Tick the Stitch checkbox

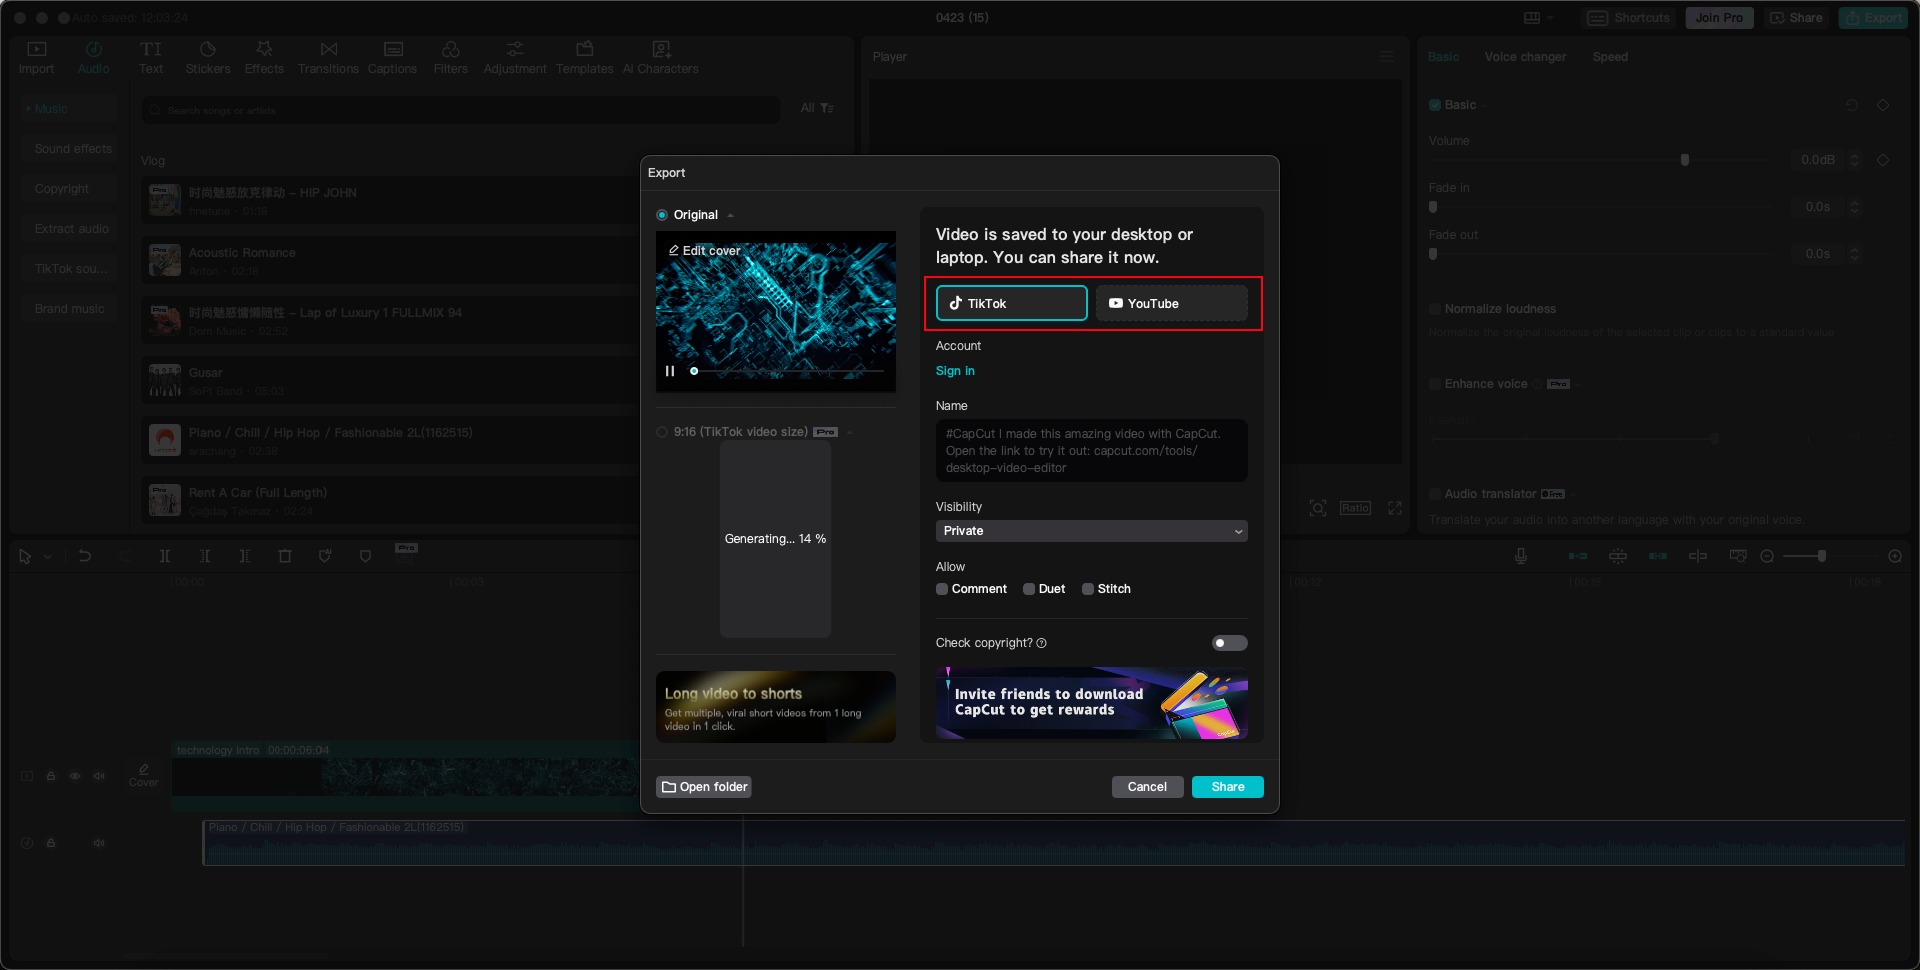(x=1088, y=589)
